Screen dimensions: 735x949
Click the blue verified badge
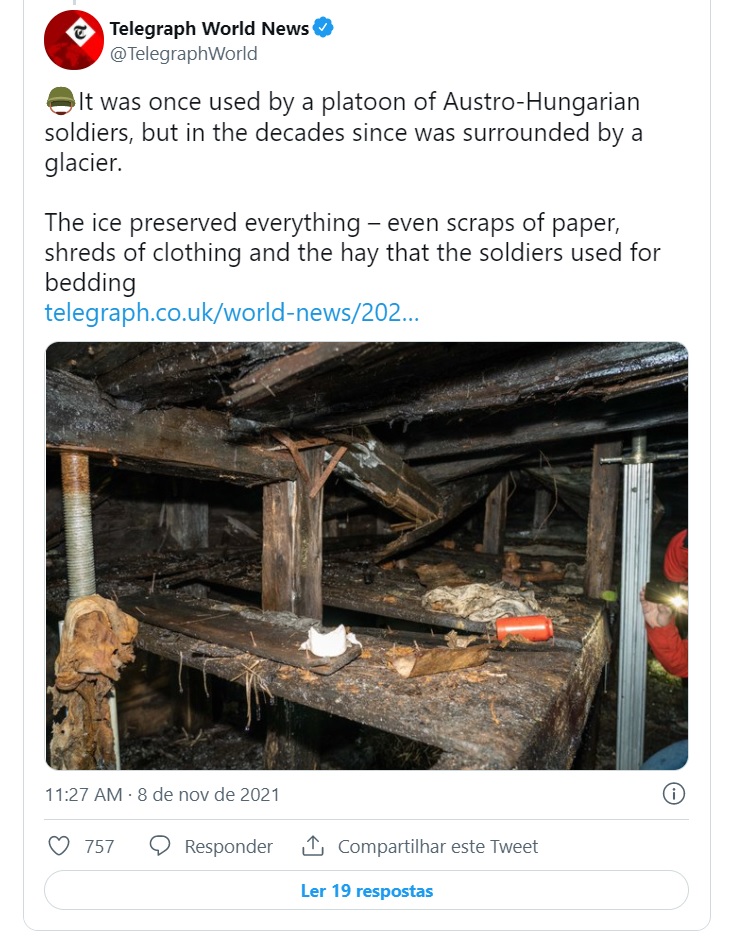tap(323, 28)
